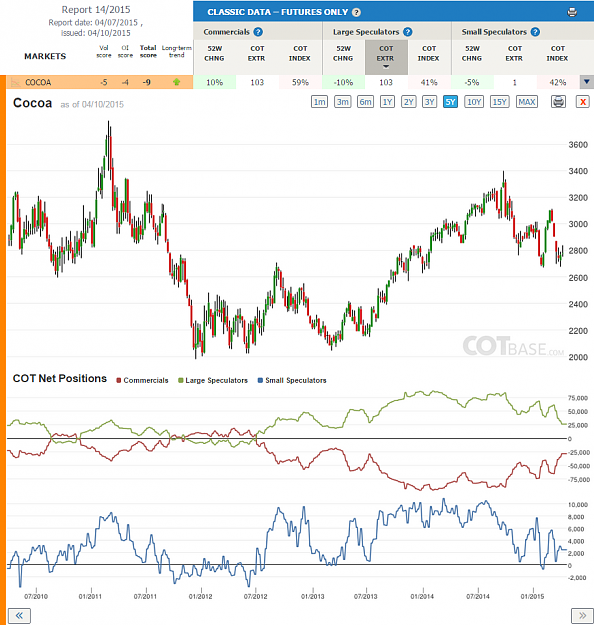
Task: Toggle Commercials series in legend
Action: pos(142,380)
